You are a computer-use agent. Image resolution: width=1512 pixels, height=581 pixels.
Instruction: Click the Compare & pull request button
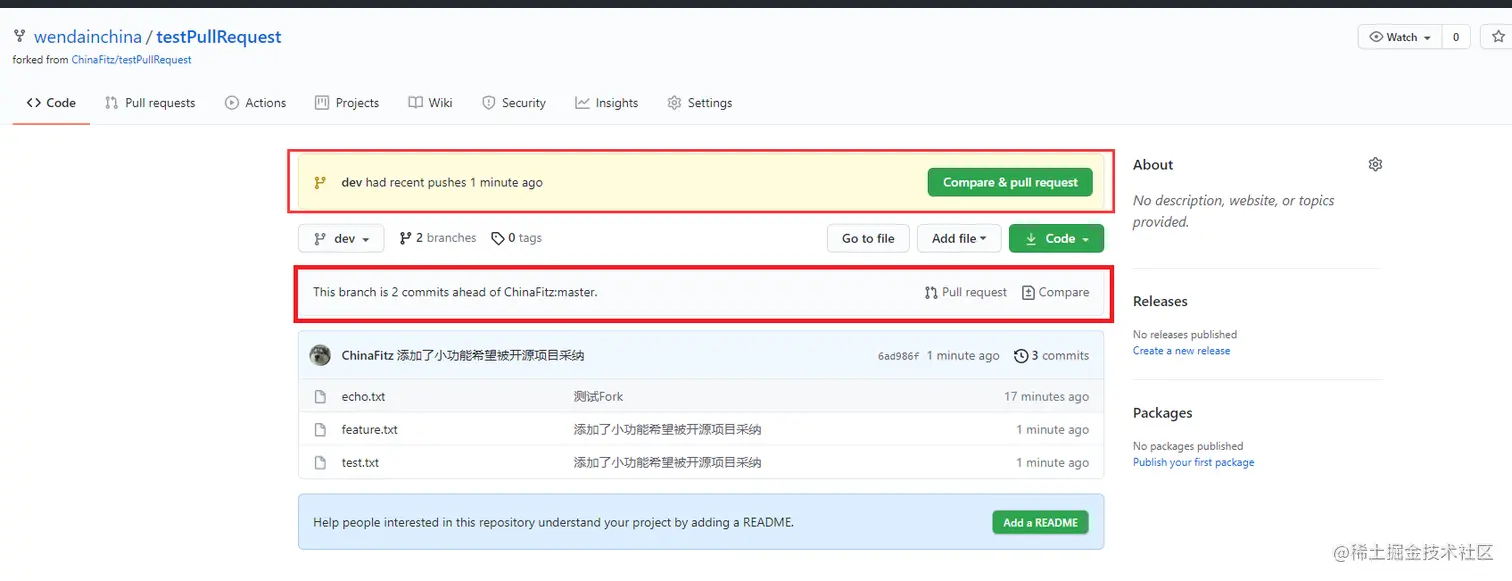1010,182
